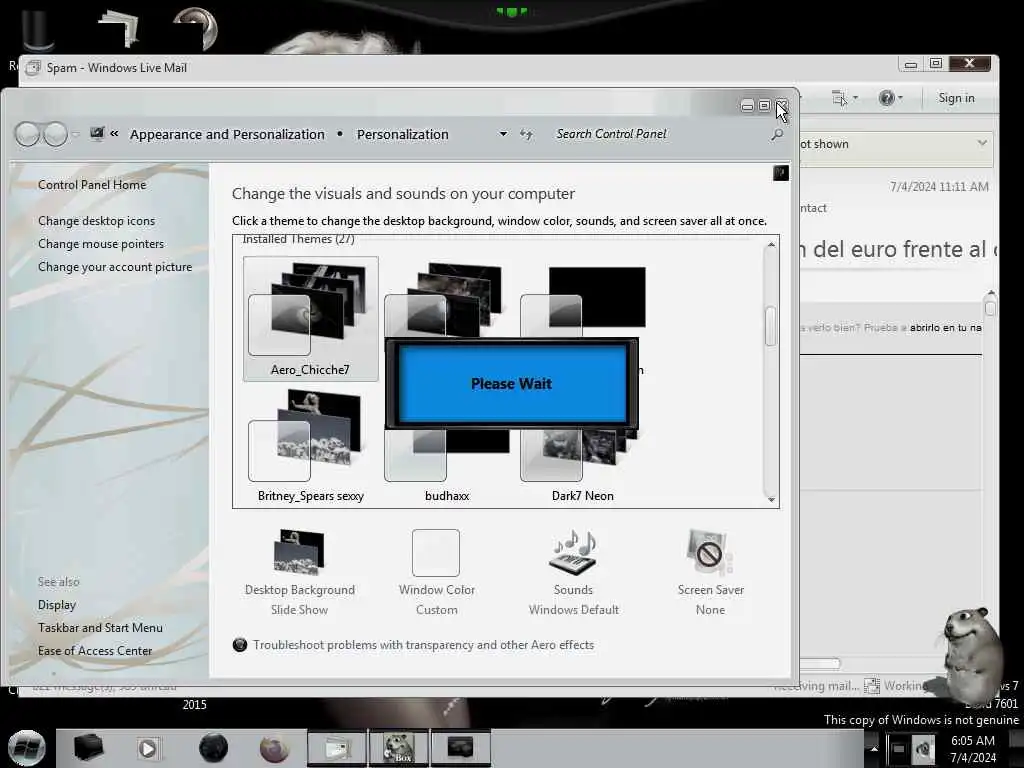
Task: Click the theme list scrollbar thumb
Action: click(771, 325)
